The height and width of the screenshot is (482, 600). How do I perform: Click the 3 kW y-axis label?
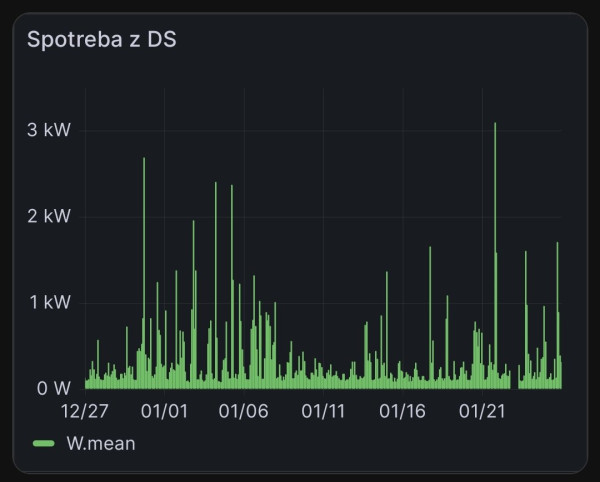point(49,130)
